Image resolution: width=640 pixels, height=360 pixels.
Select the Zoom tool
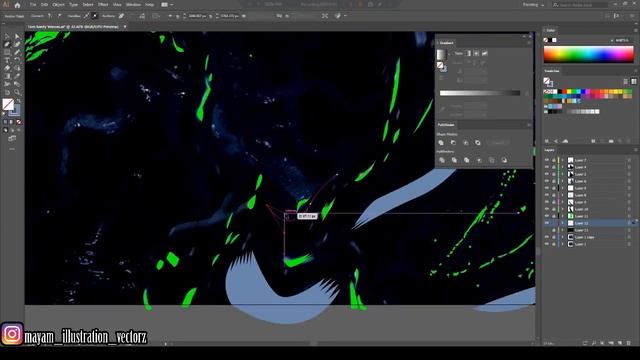17,92
